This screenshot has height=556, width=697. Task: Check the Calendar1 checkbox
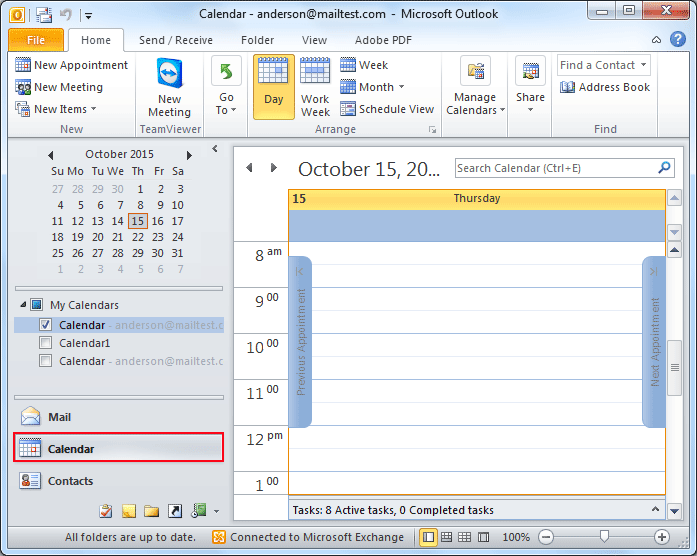tap(45, 343)
